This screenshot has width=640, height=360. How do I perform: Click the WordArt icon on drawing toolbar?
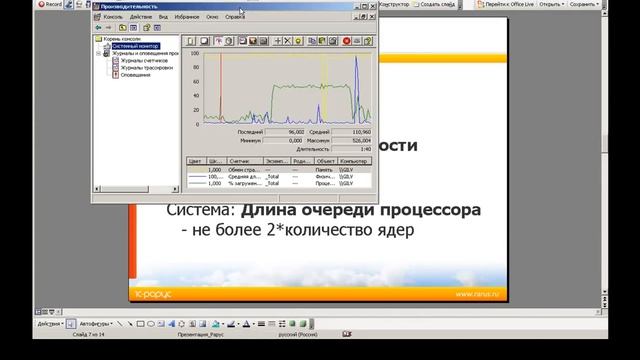[171, 324]
